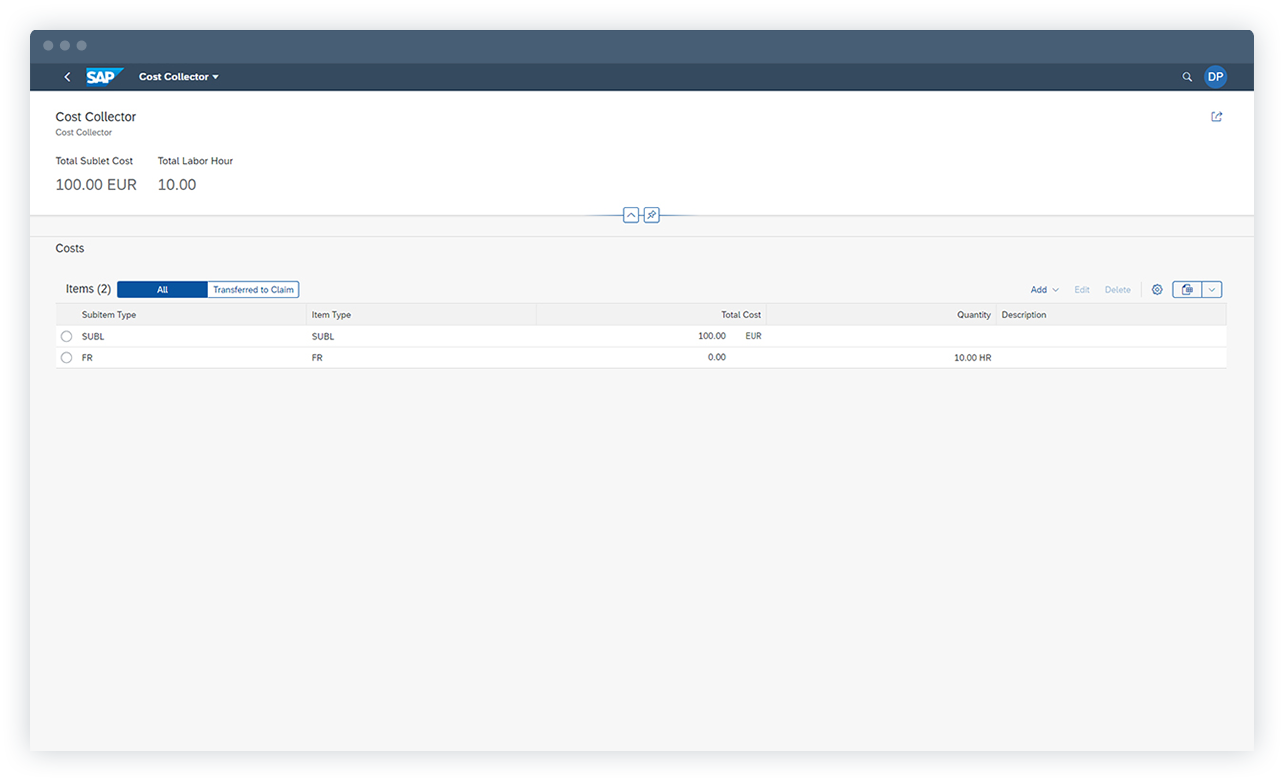Click the Subitem Type column header
The width and height of the screenshot is (1284, 780).
[x=109, y=314]
